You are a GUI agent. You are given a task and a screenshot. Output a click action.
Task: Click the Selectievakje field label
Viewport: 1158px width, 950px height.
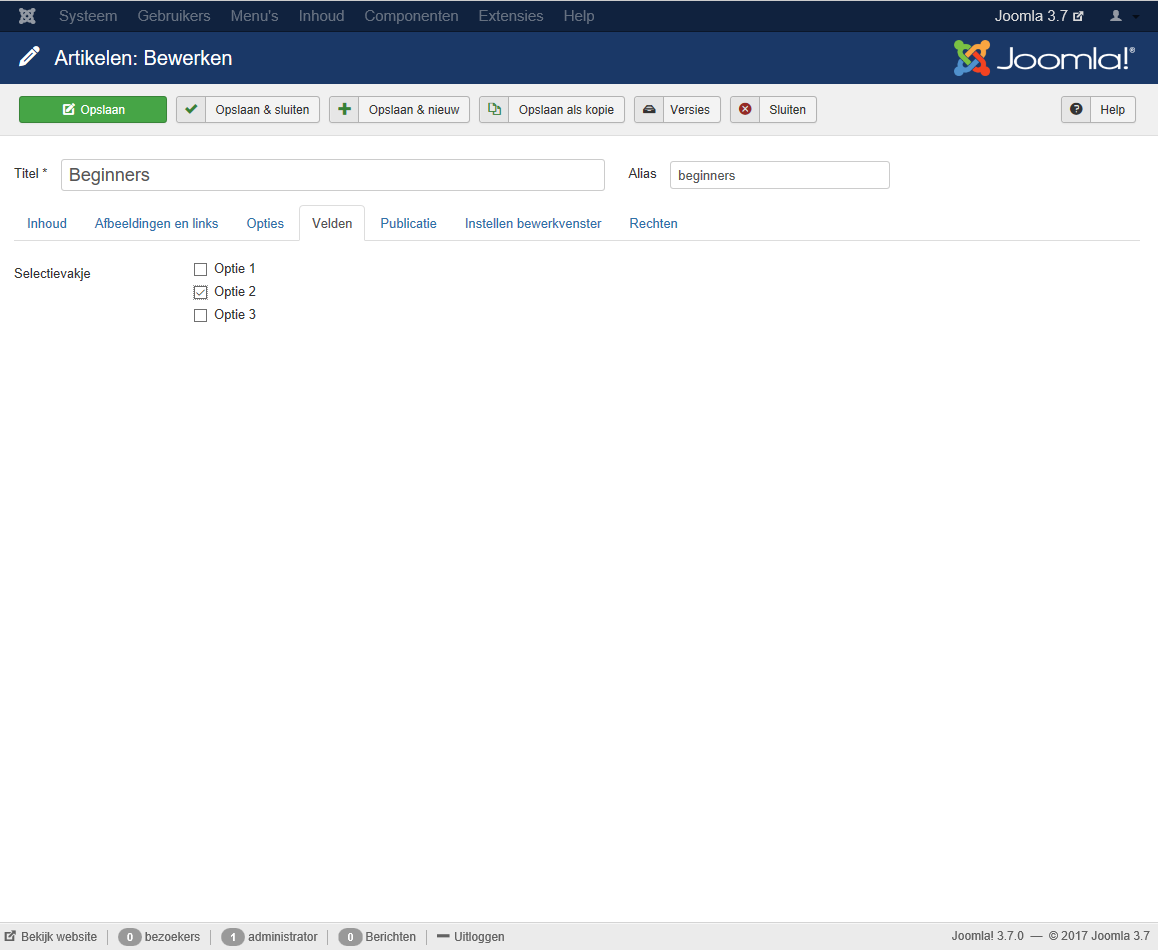pos(52,273)
